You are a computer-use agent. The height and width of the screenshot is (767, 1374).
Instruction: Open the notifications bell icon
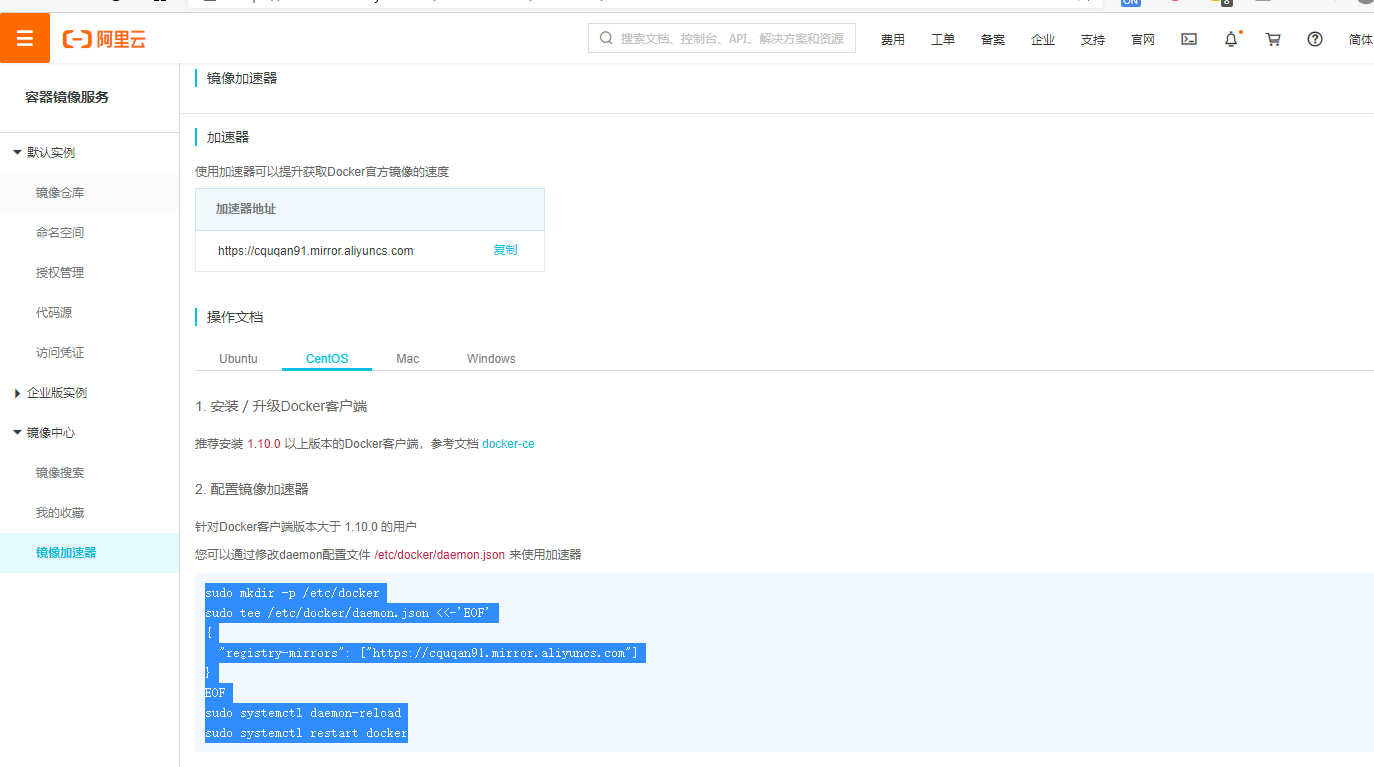pos(1231,39)
